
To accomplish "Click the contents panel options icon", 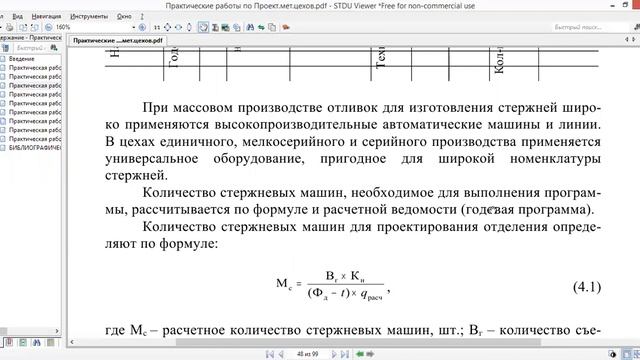I will point(5,48).
